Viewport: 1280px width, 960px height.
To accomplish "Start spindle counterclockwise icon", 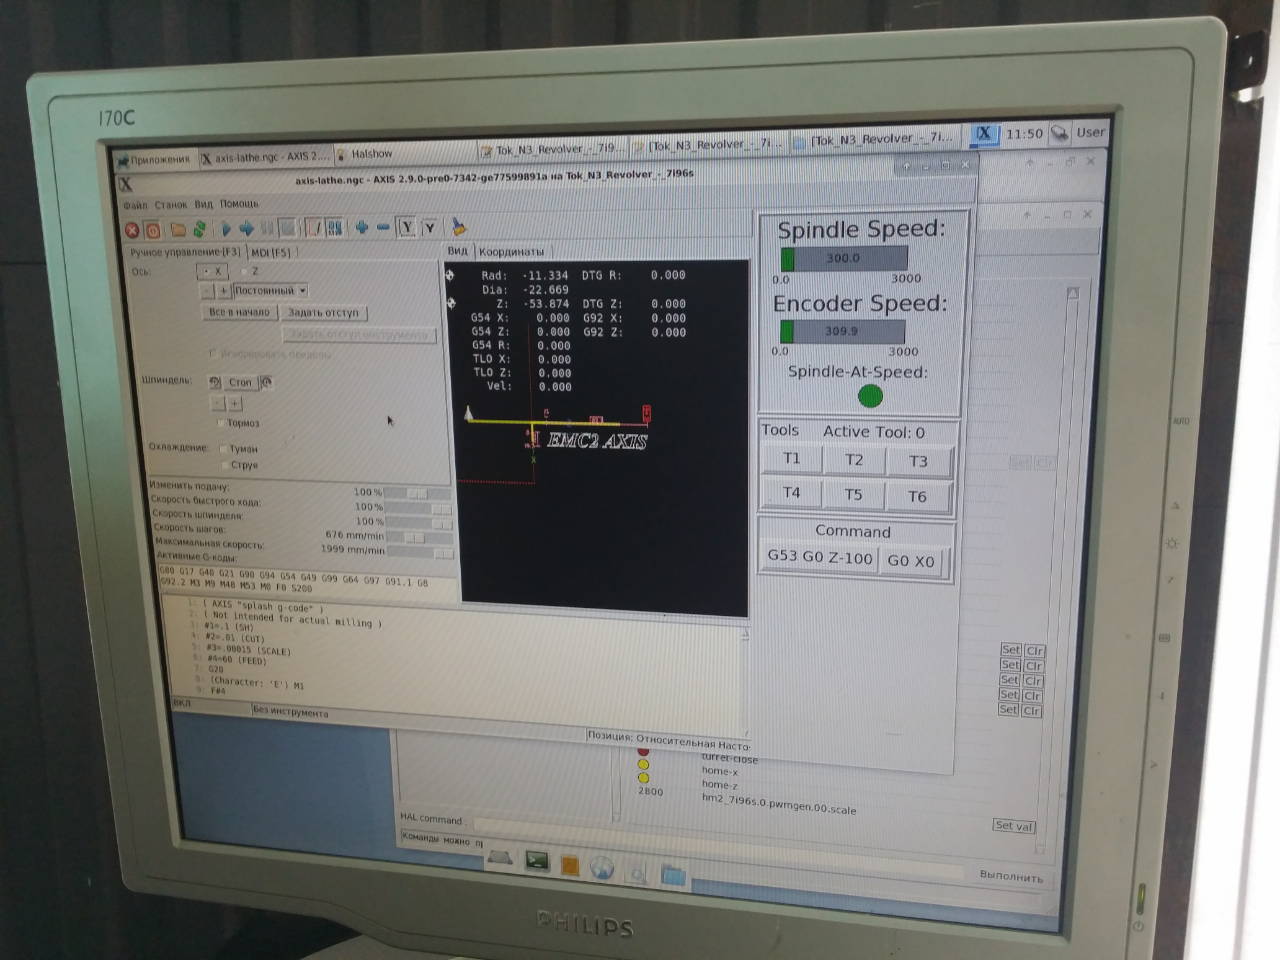I will point(215,382).
